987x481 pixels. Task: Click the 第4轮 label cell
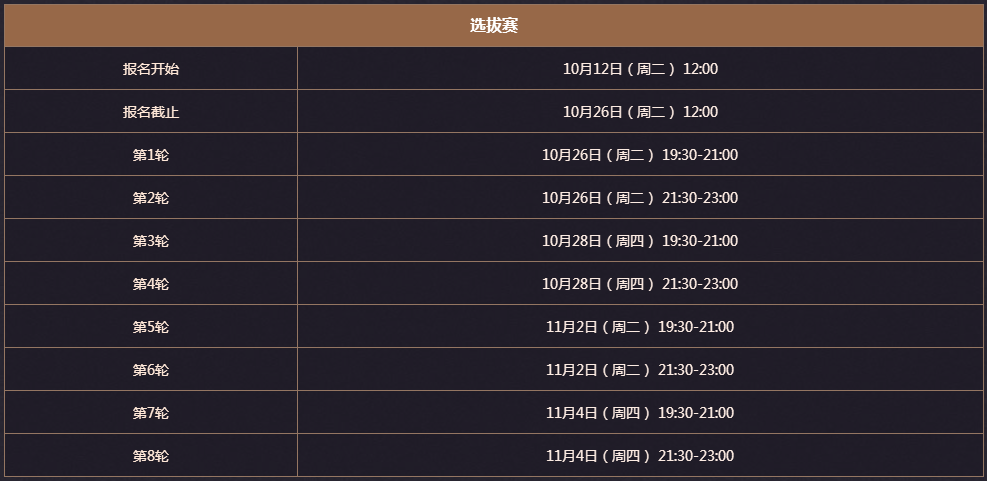pyautogui.click(x=151, y=283)
